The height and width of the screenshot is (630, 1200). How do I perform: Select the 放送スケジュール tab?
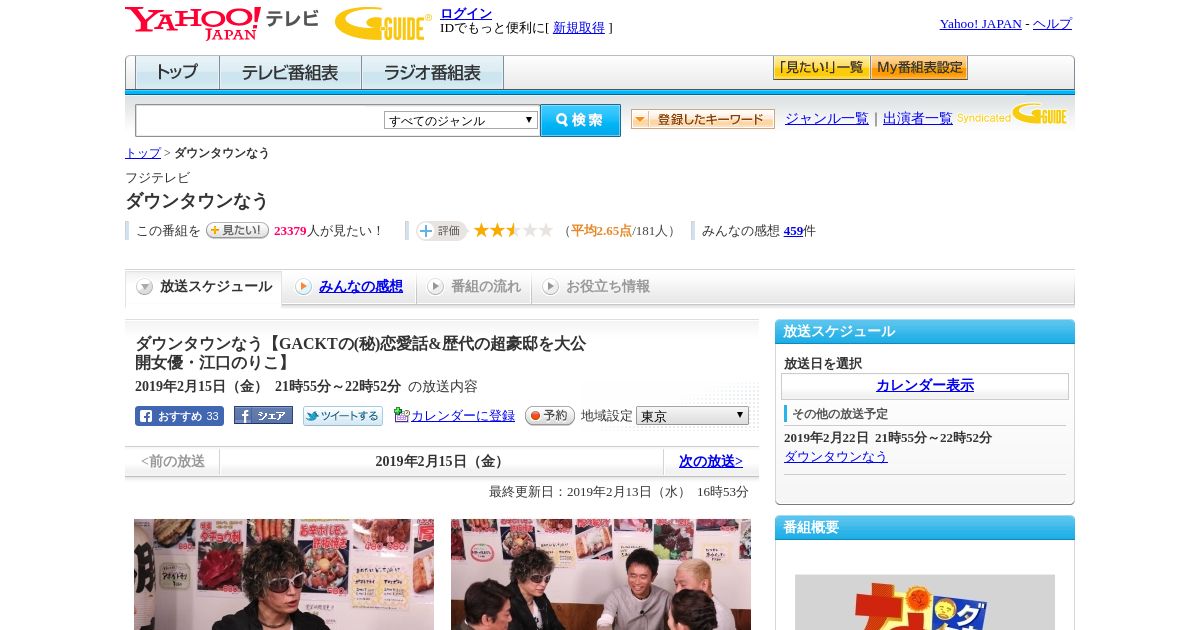click(204, 287)
